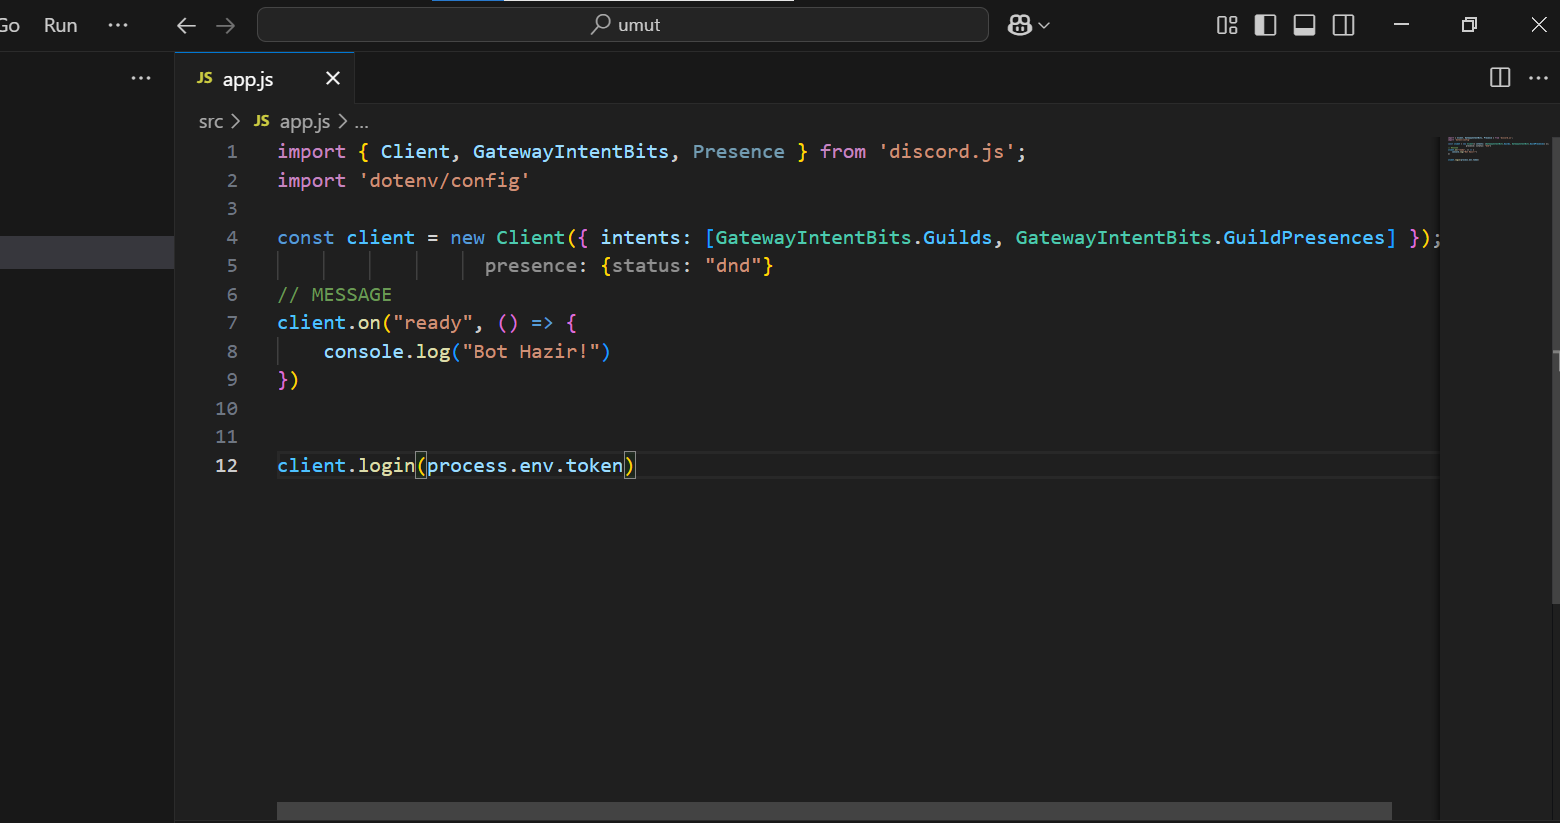This screenshot has width=1560, height=823.
Task: Split the editor to the right
Action: [x=1500, y=78]
